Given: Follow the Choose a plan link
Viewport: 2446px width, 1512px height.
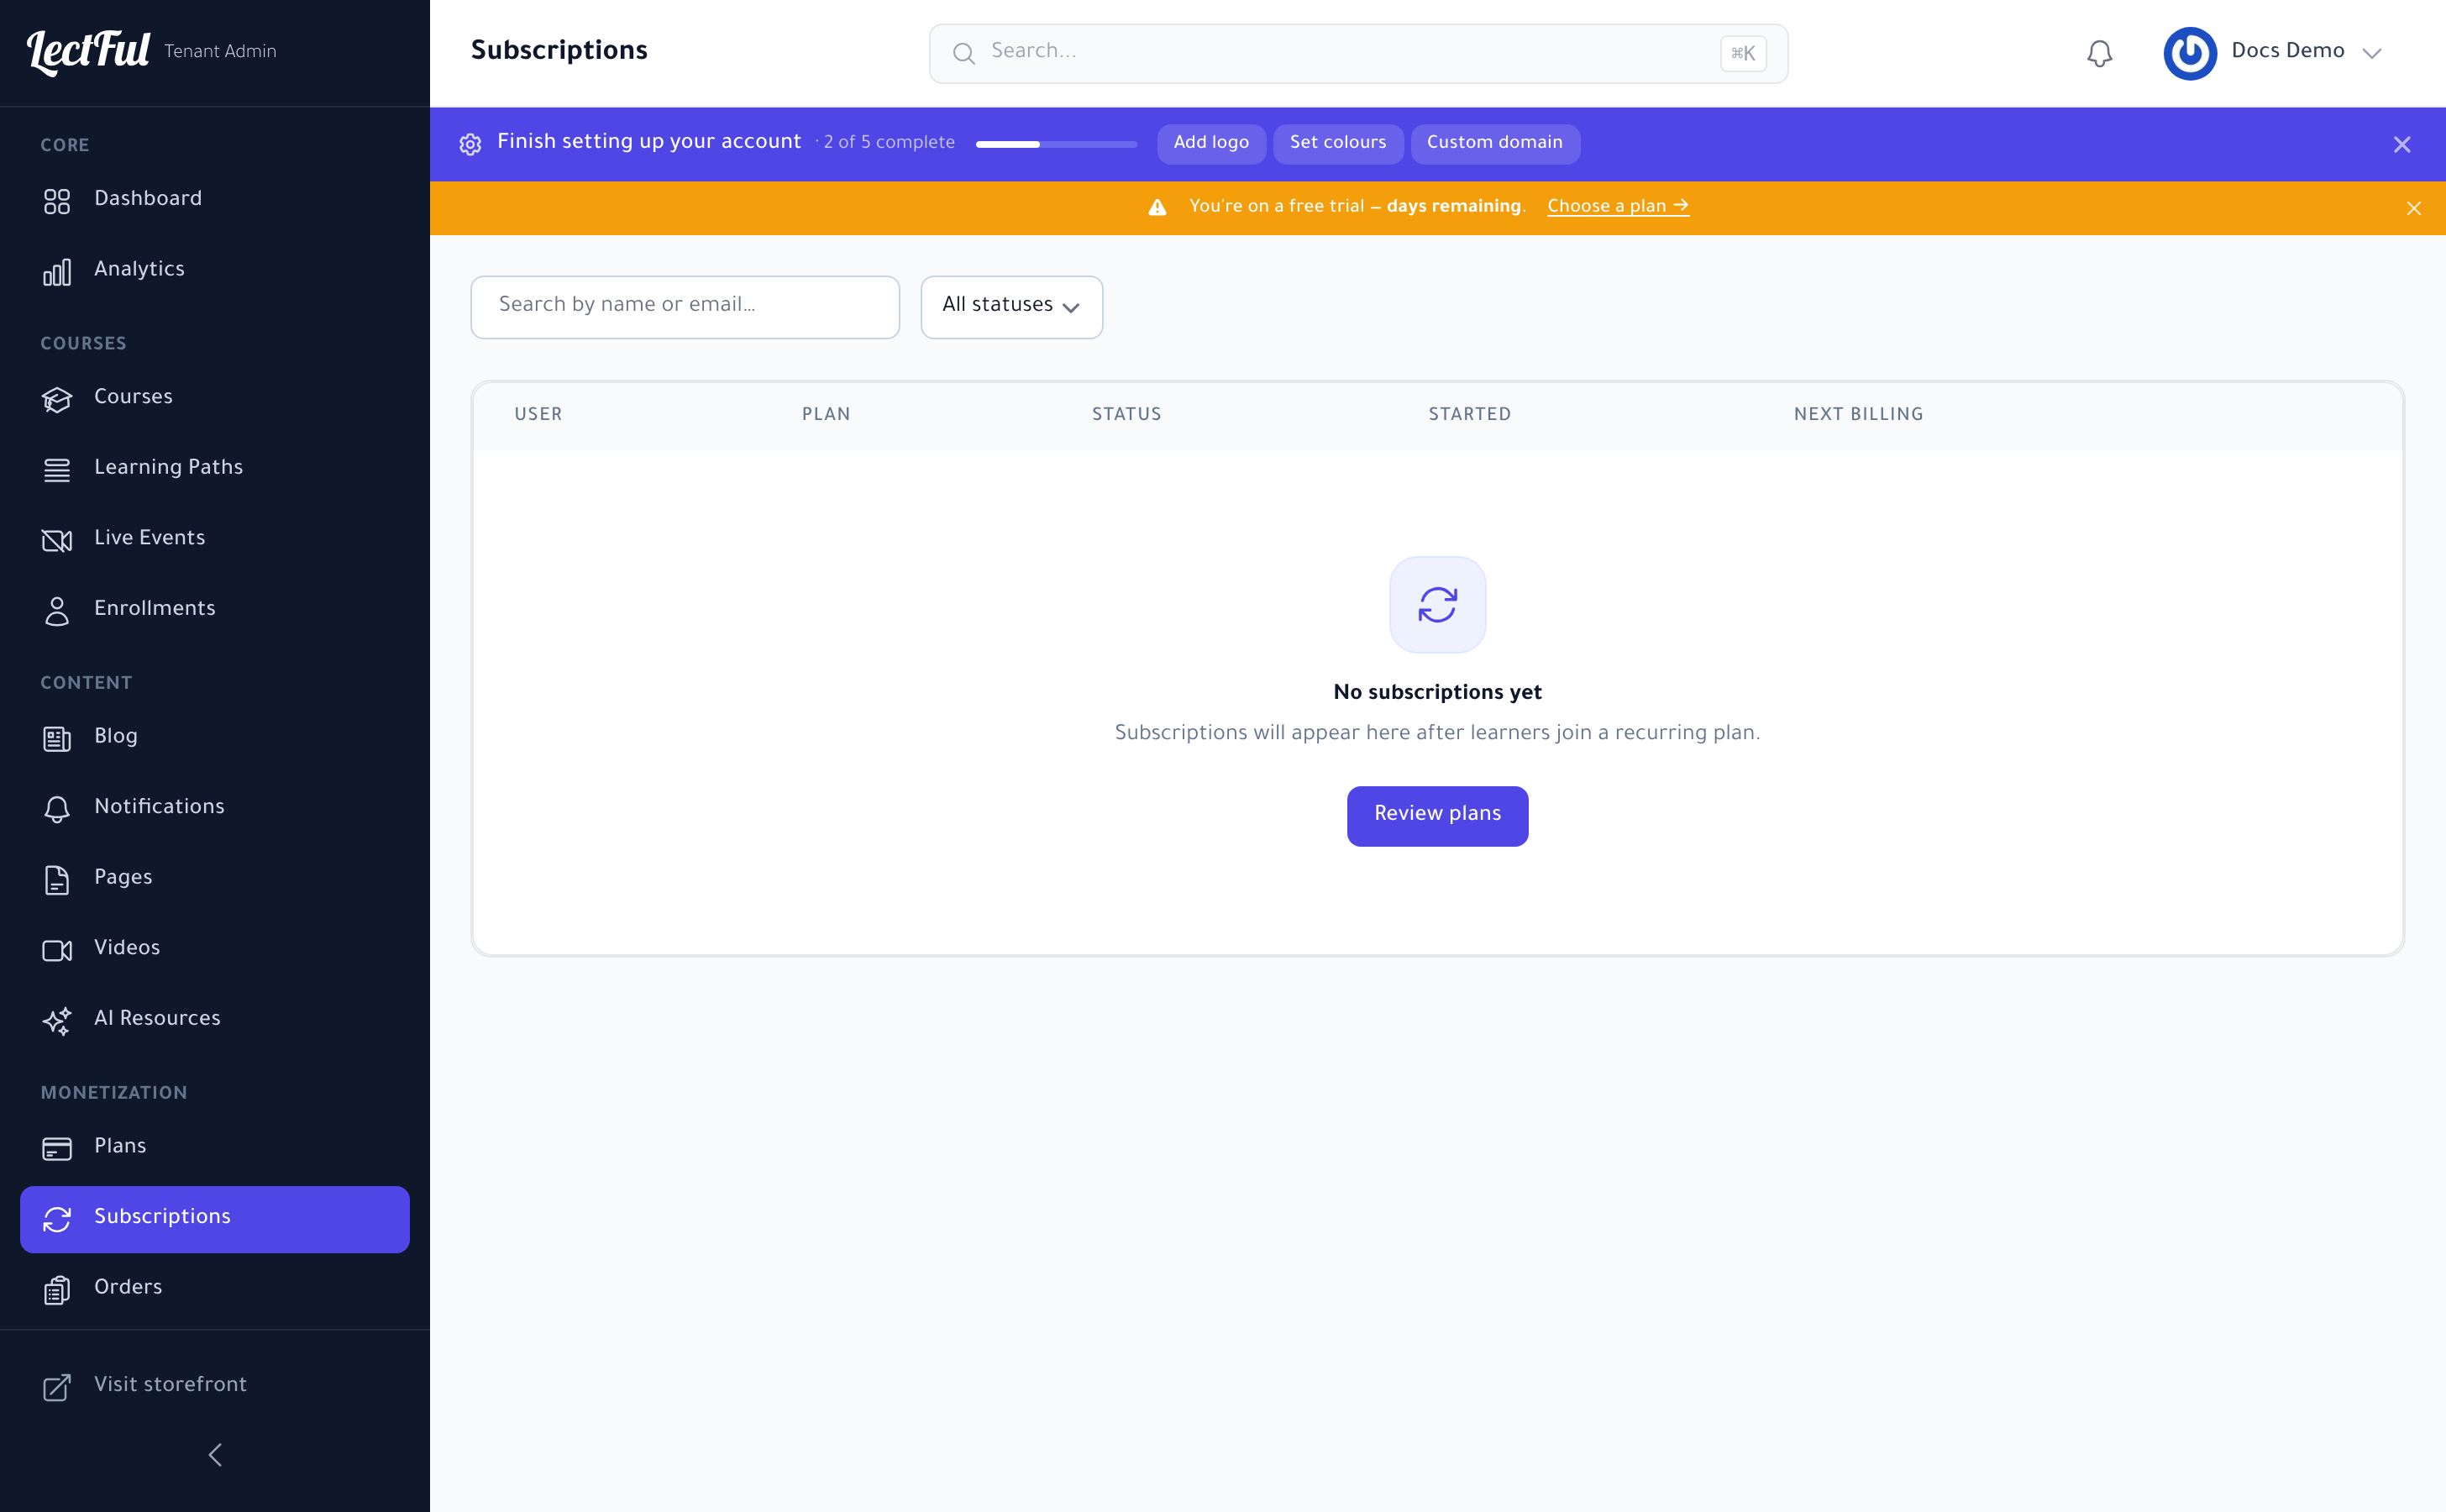Looking at the screenshot, I should (x=1617, y=206).
